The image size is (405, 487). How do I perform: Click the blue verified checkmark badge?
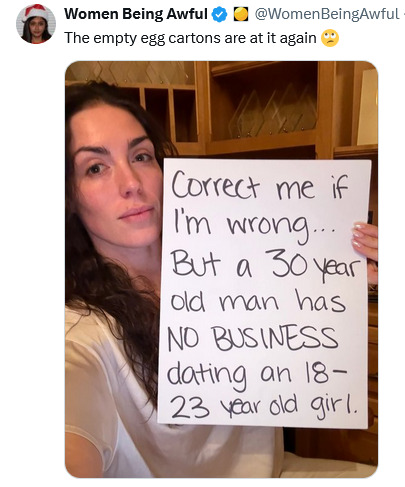(220, 14)
